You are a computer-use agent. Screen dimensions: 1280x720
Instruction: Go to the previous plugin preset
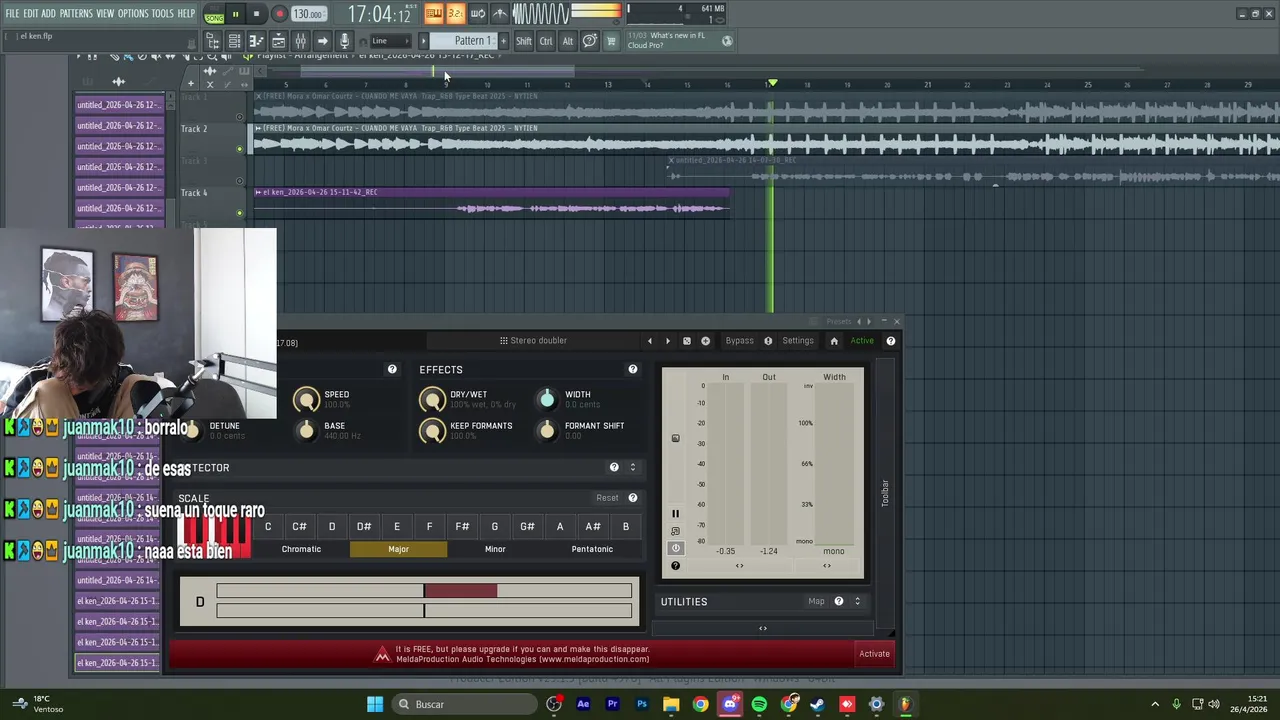[650, 341]
